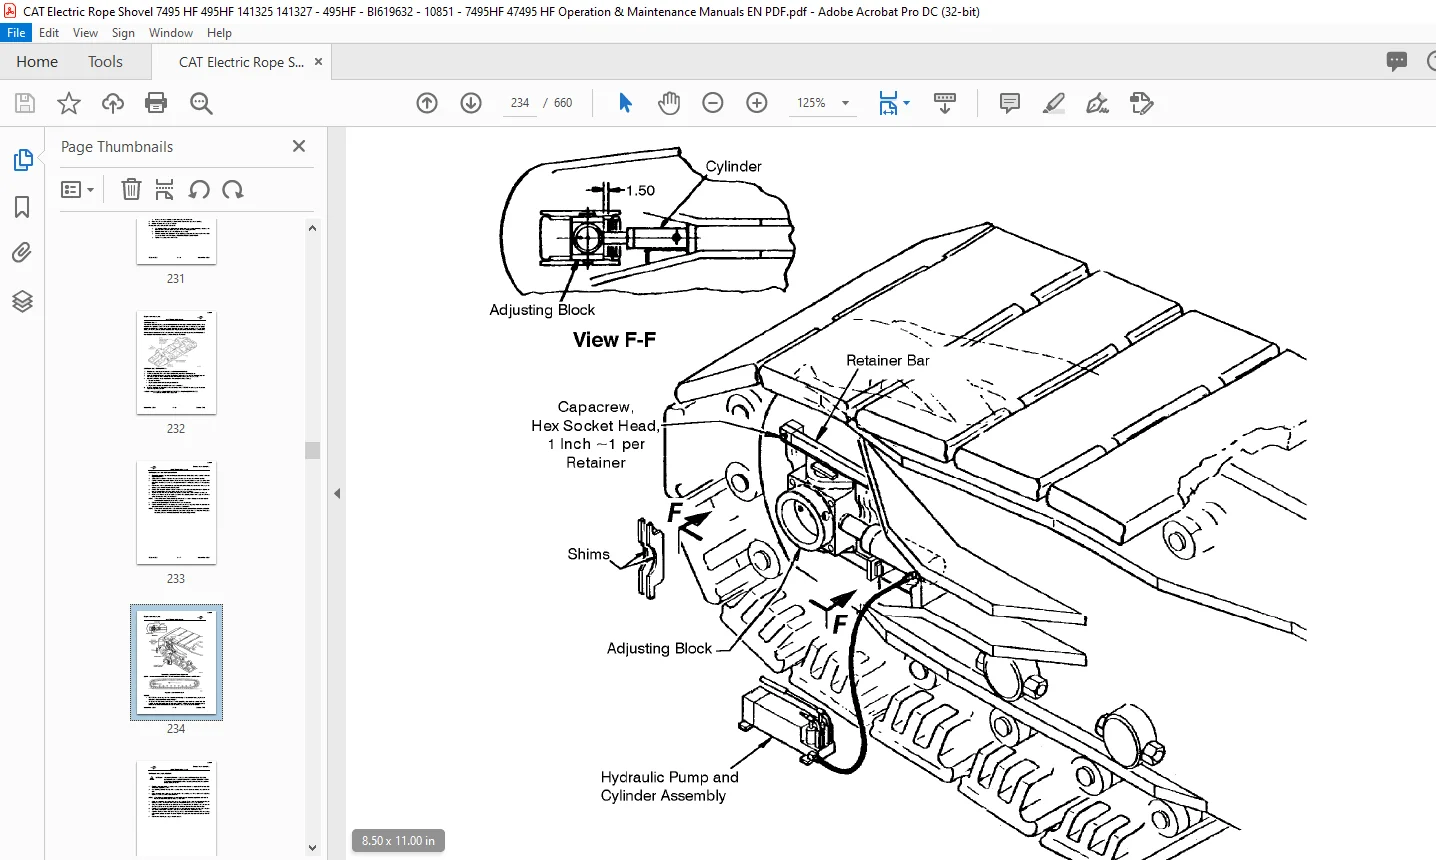Screen dimensions: 1436x860
Task: Click the View F-F diagram caption
Action: 614,340
